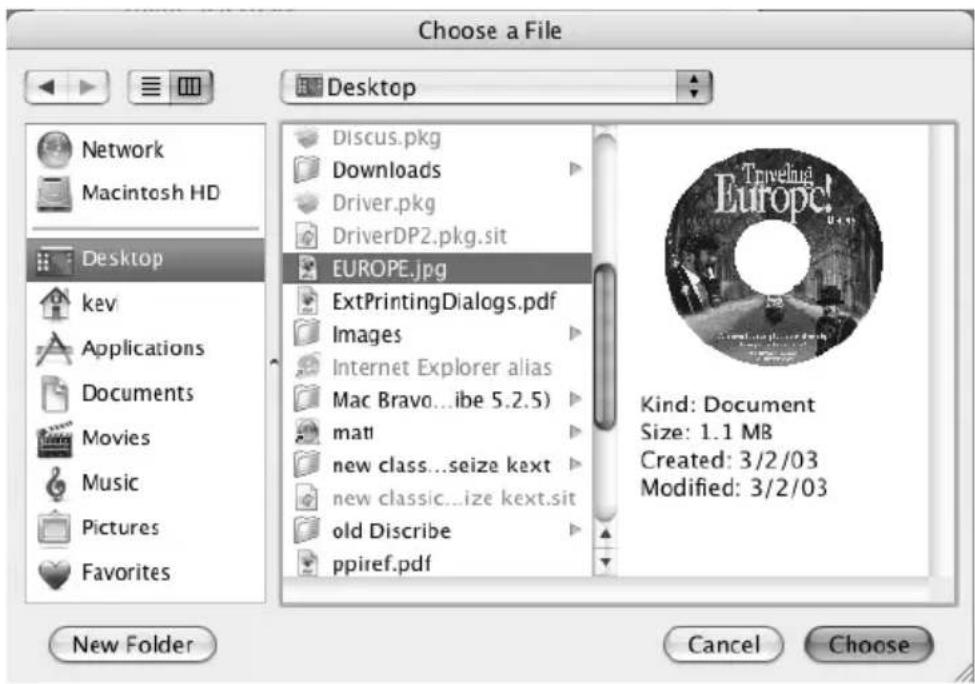Click the vertical scrollbar thumb of file list
975x684 pixels.
(x=604, y=348)
